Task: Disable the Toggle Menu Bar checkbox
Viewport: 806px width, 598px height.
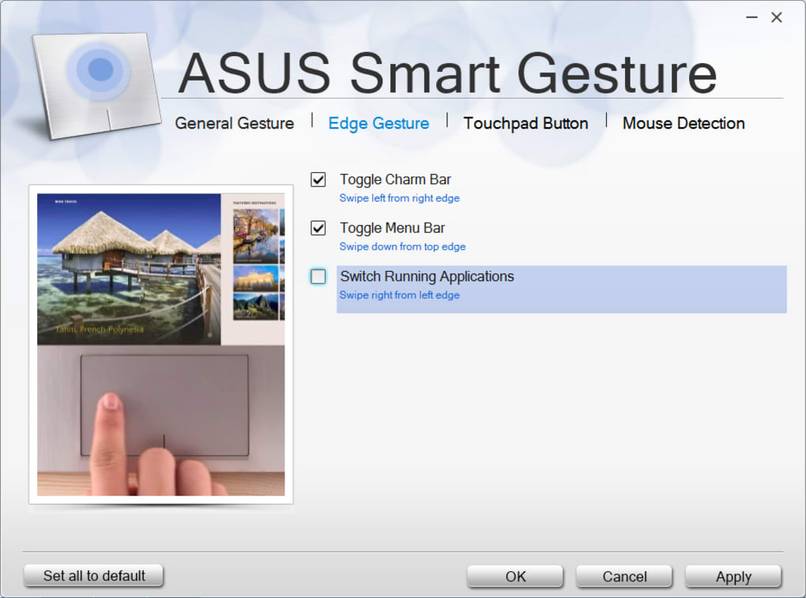Action: (x=318, y=228)
